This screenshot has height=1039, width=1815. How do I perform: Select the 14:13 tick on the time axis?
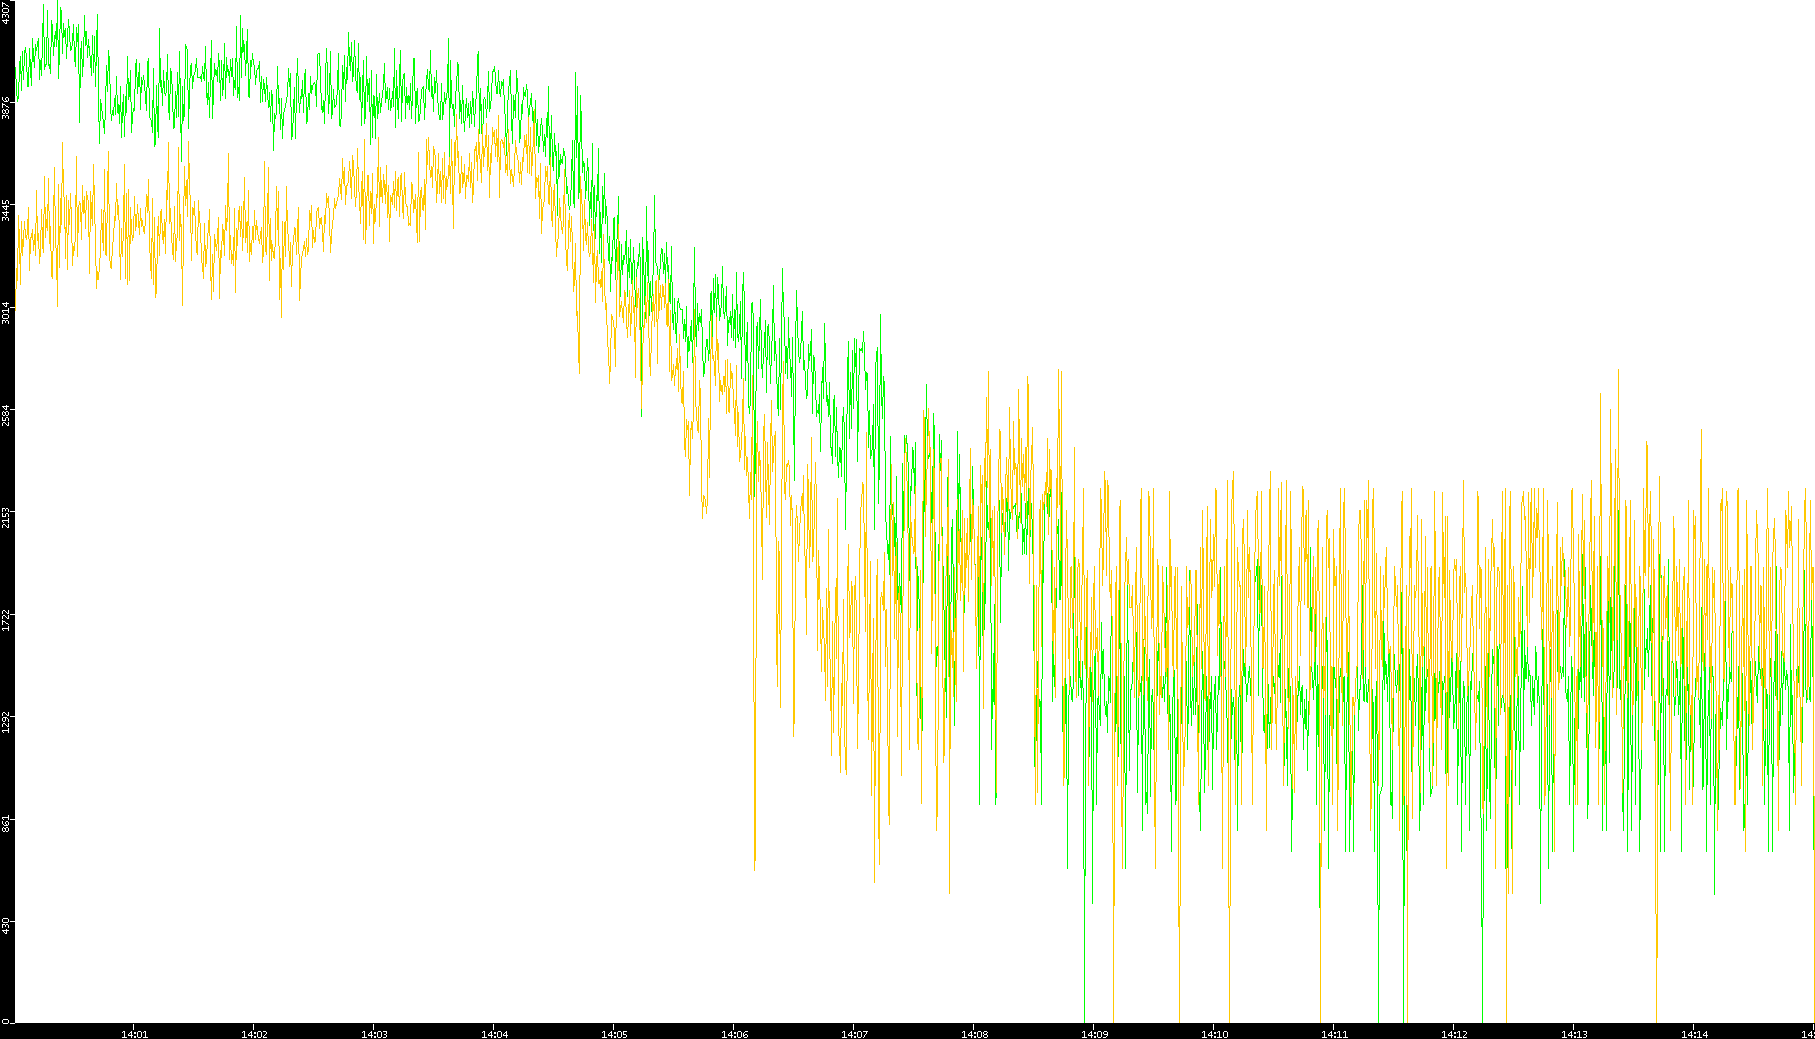(1574, 1033)
